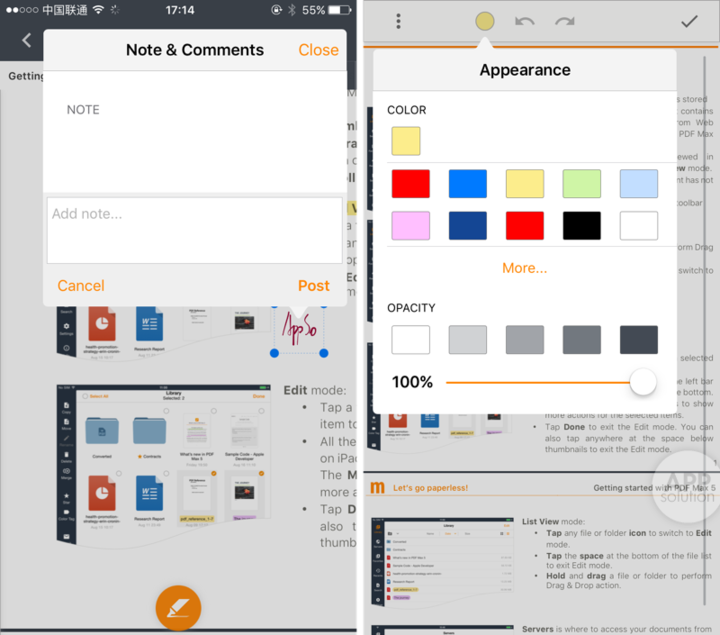Tap the yellow color circle in toolbar

485,21
